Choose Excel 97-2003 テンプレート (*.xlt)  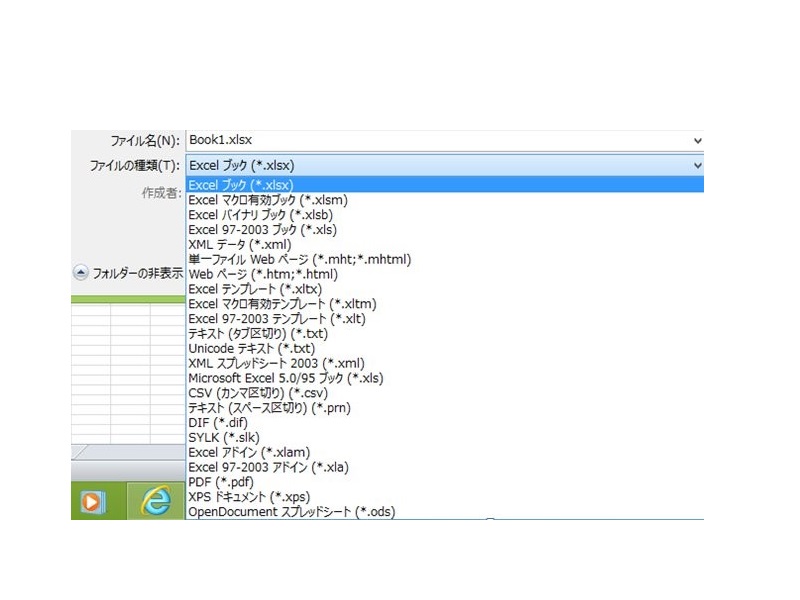pos(277,318)
